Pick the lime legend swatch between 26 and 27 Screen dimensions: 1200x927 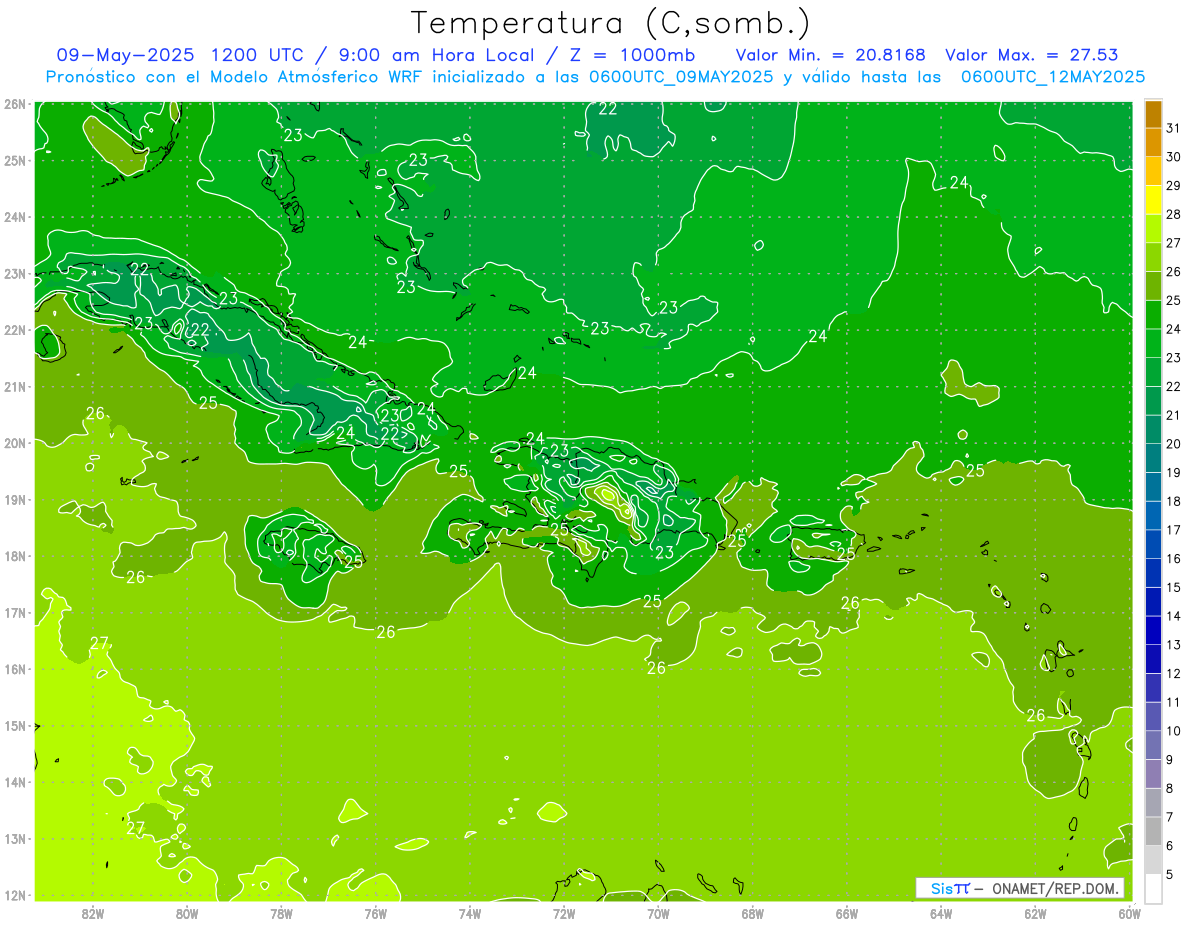[x=1153, y=257]
